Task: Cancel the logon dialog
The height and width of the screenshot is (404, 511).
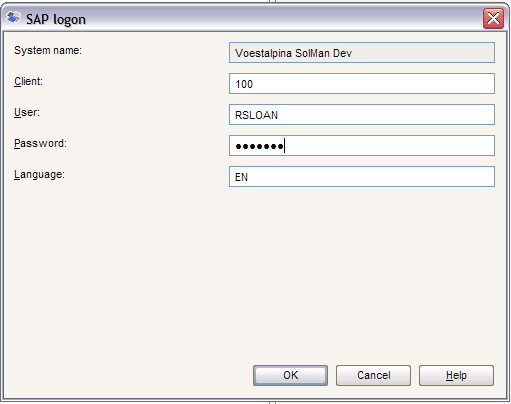Action: [373, 375]
